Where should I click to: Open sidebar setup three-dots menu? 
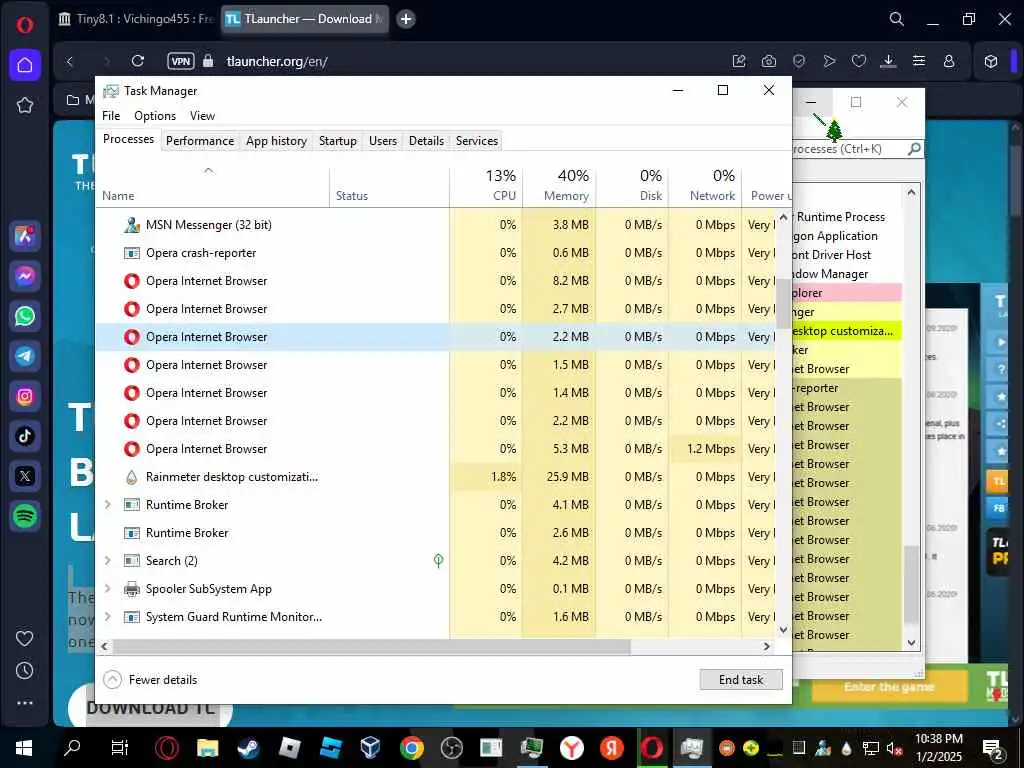tap(25, 703)
